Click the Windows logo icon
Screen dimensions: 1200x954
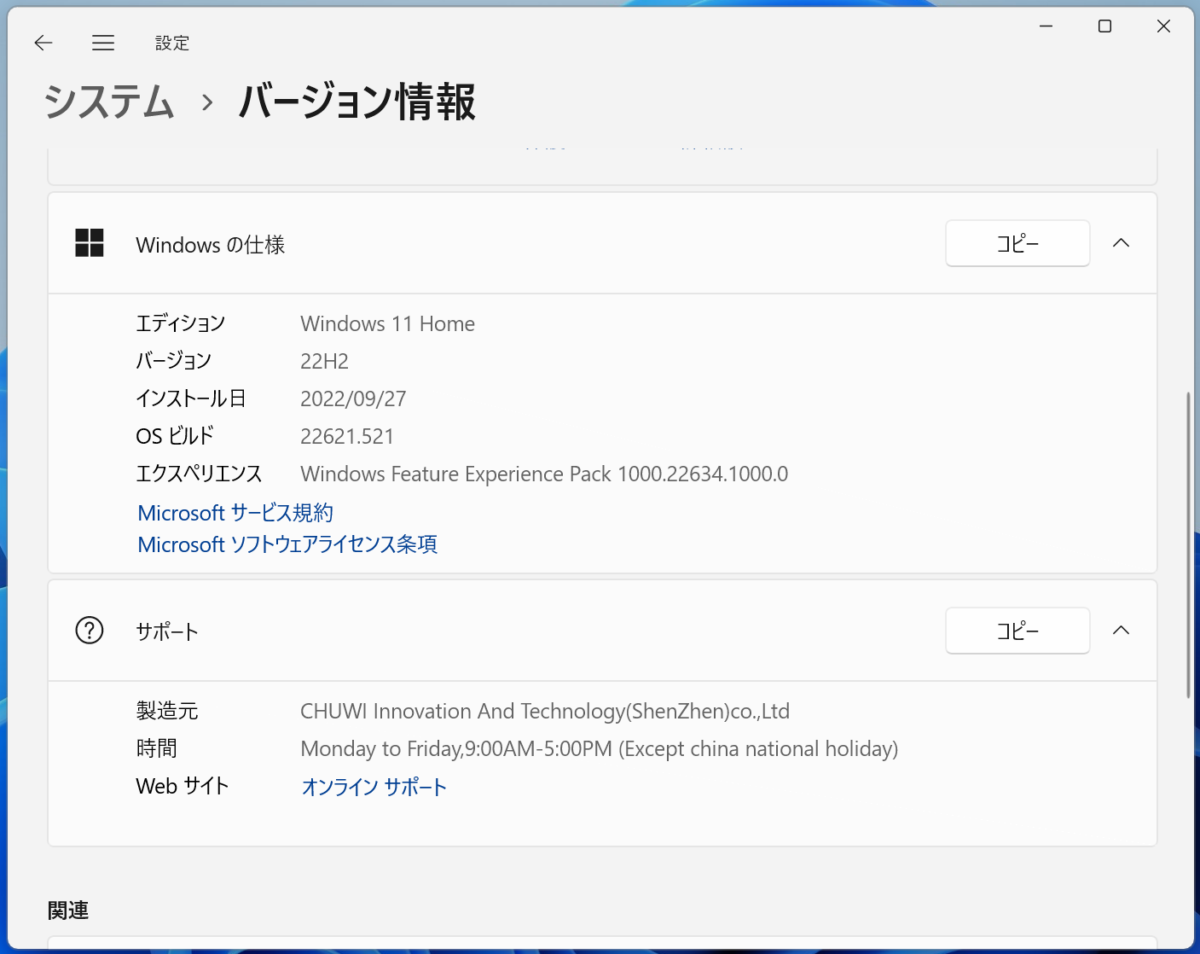tap(90, 243)
